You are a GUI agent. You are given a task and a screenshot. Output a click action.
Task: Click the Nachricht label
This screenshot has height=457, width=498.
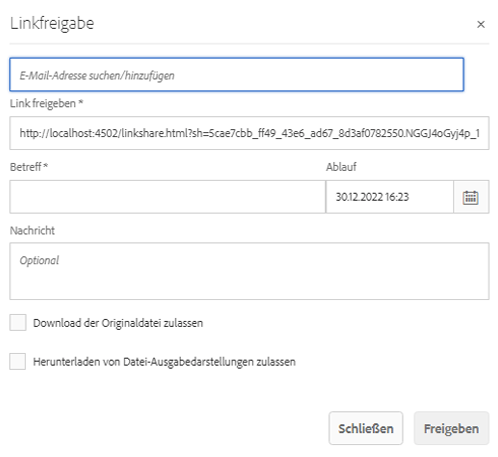click(x=32, y=230)
